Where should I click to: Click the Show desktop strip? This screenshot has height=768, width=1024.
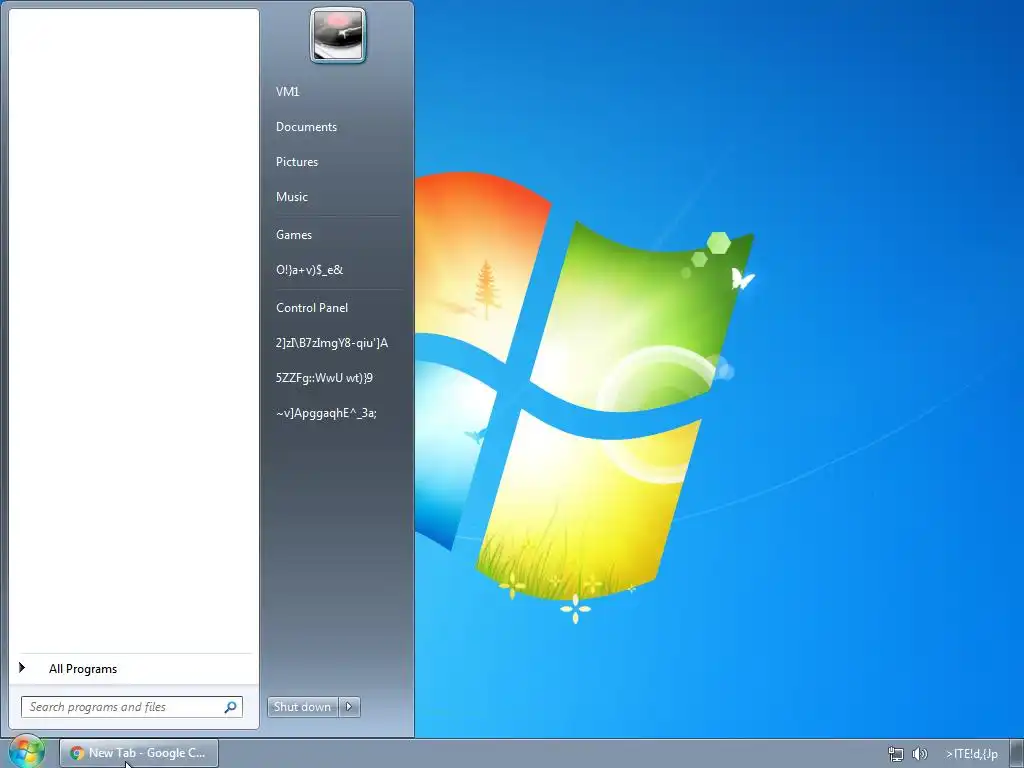pos(1017,754)
